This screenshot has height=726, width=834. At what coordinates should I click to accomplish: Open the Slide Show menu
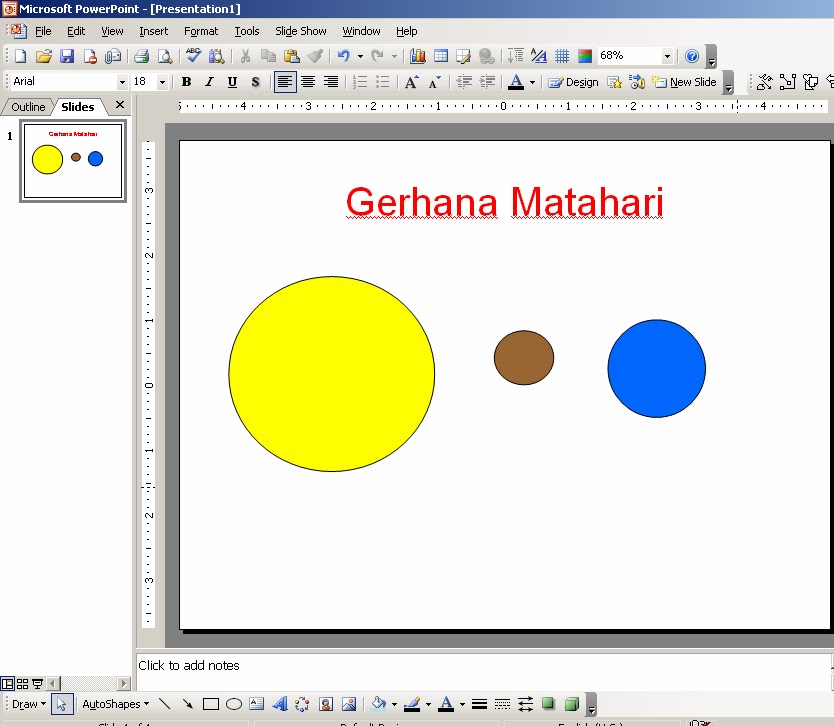[300, 31]
